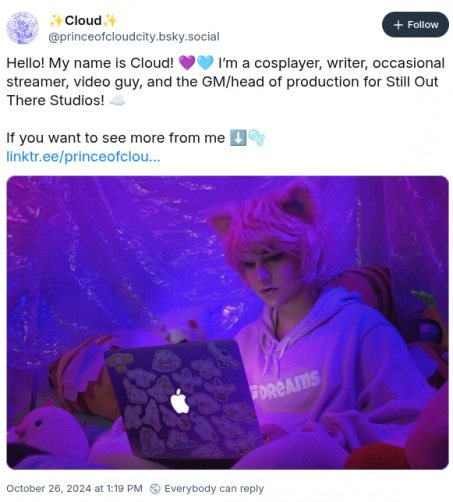The height and width of the screenshot is (502, 453).
Task: Click the purple heart emoji
Action: [187, 63]
